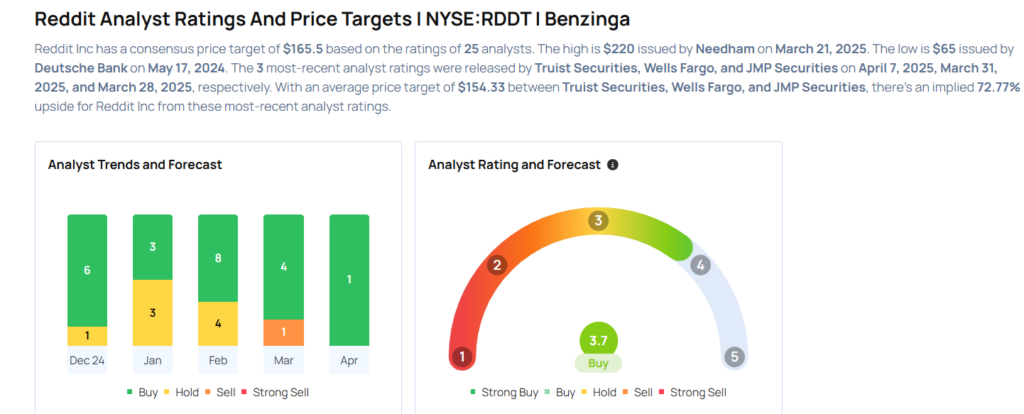This screenshot has height=414, width=1024.
Task: Click the Mar orange Sell bar segment
Action: coord(283,332)
